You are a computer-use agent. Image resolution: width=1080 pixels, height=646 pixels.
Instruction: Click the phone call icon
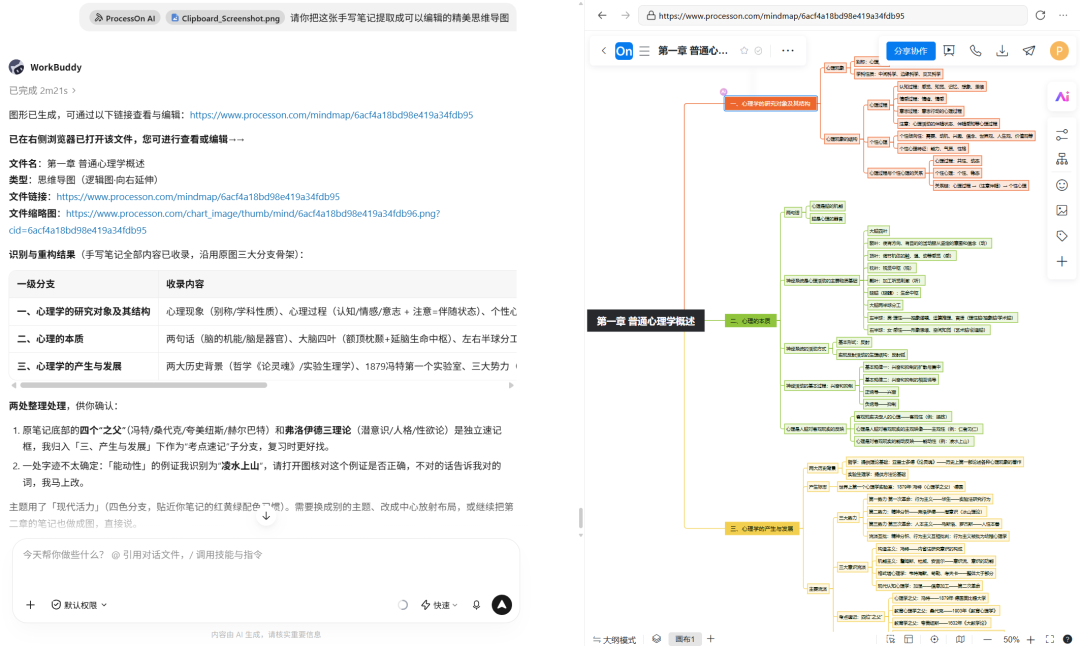pos(975,50)
